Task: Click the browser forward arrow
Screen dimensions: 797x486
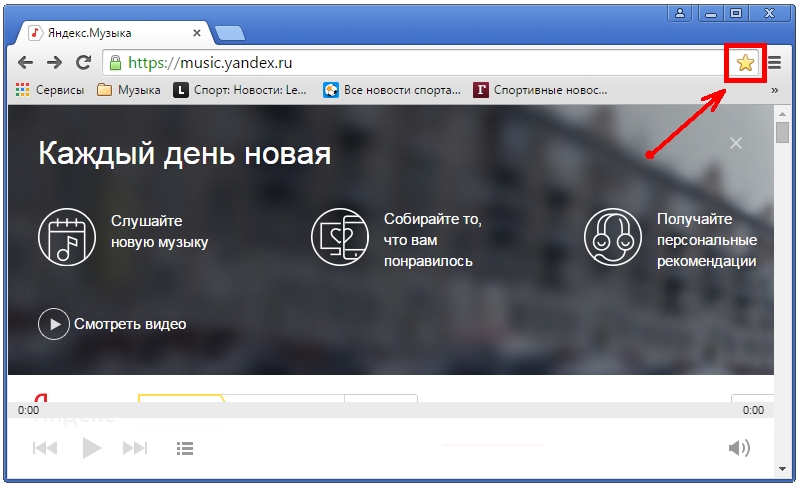Action: tap(54, 63)
